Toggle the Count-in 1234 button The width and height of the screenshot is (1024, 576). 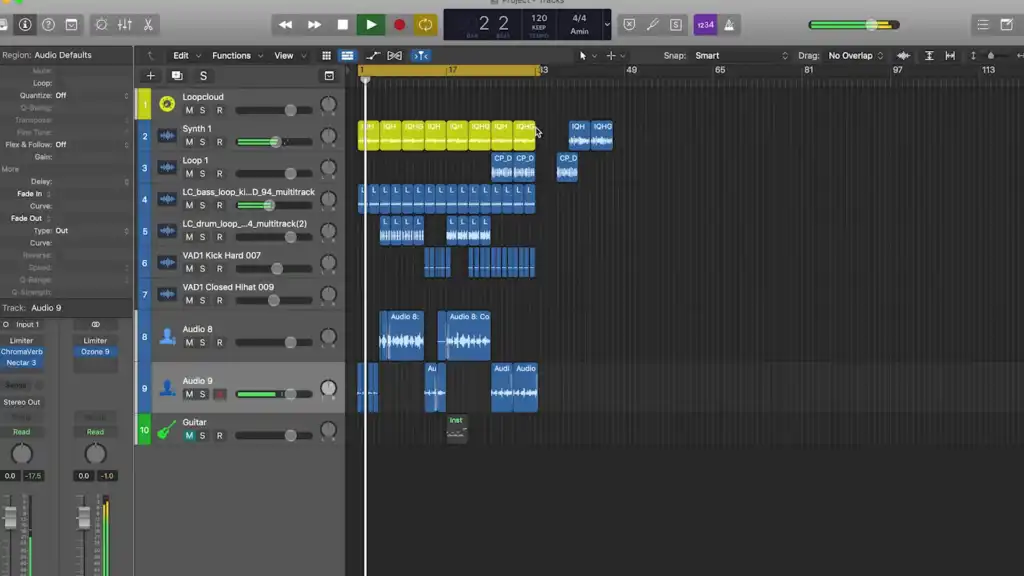pos(705,25)
